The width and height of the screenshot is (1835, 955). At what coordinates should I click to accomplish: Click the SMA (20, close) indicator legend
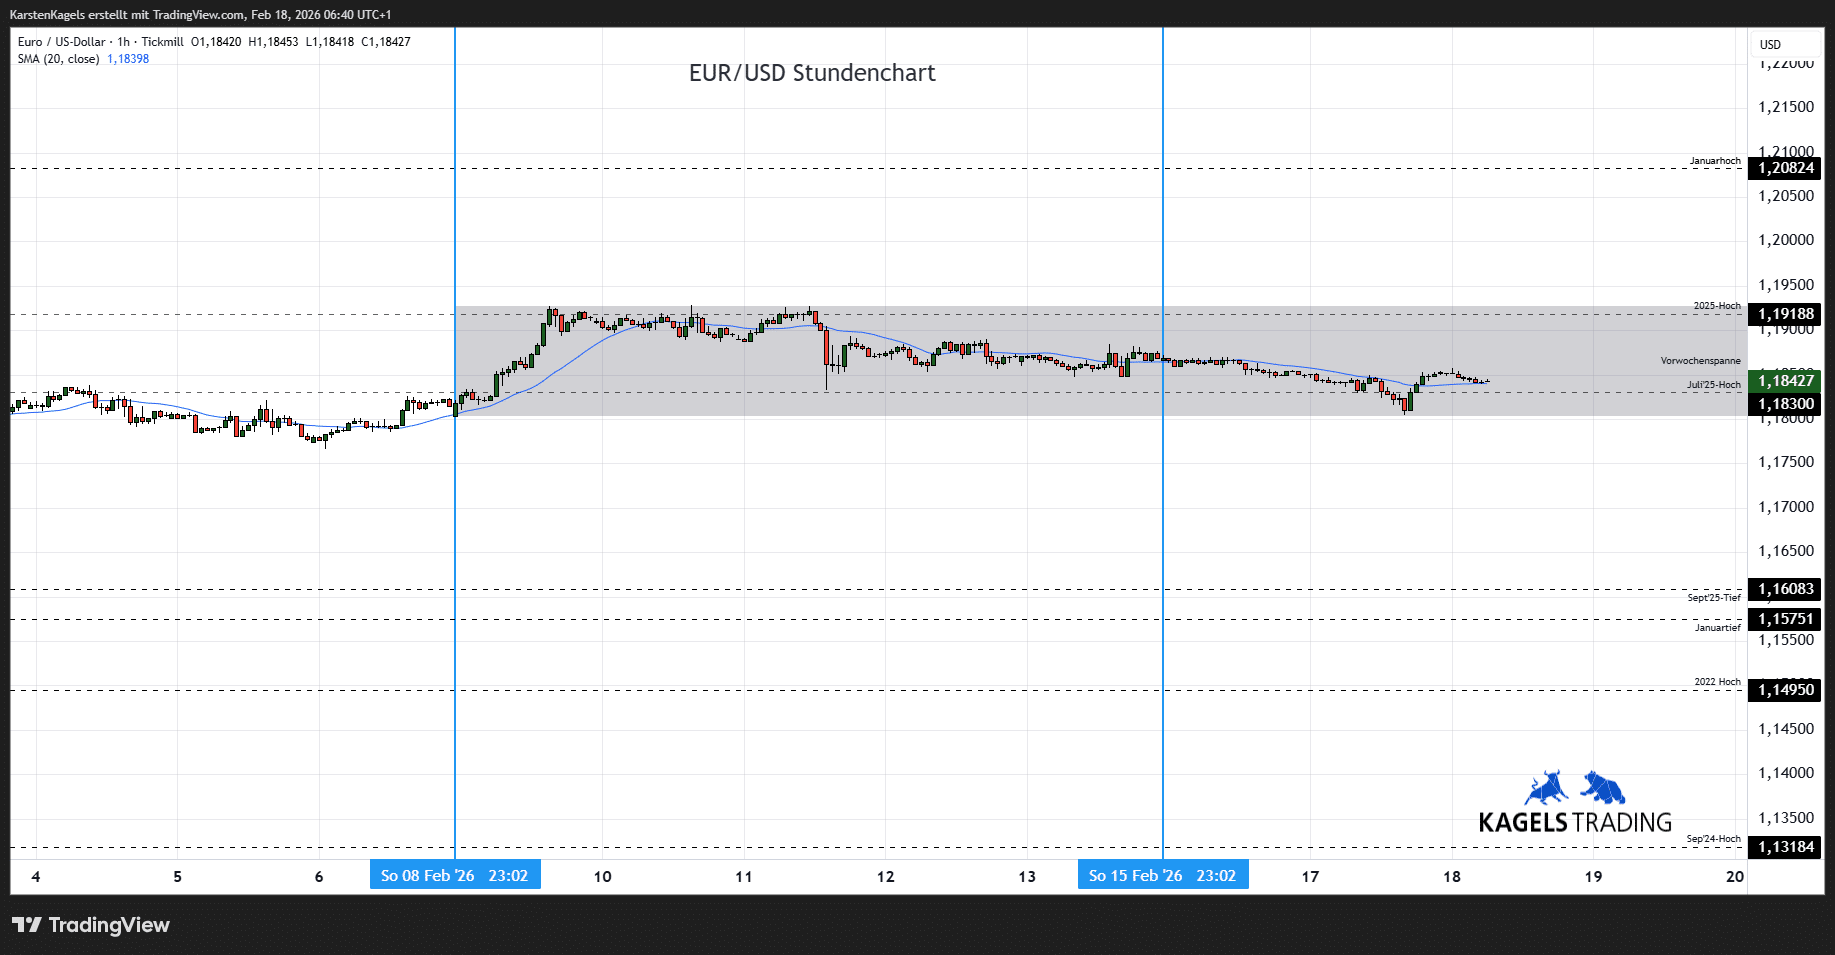58,59
